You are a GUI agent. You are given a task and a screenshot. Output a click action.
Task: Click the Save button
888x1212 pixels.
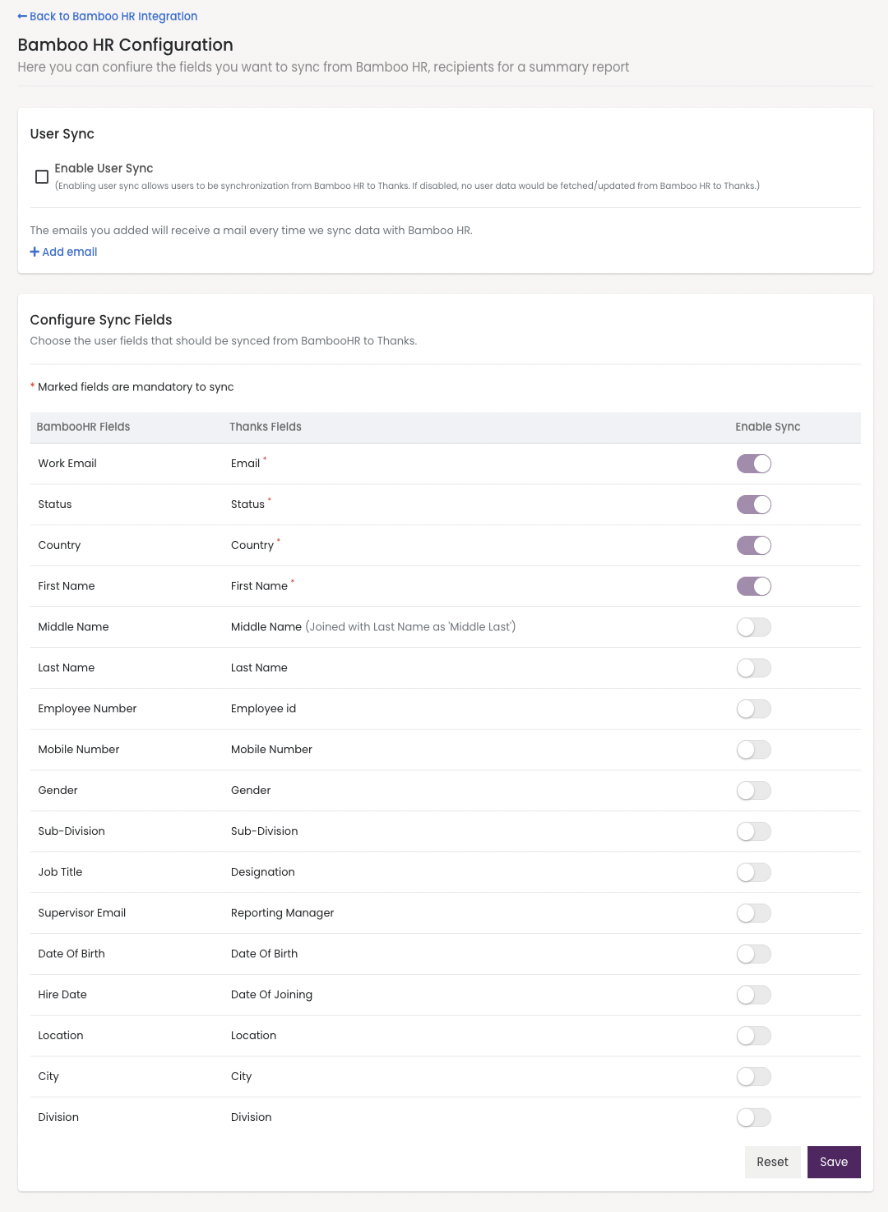click(x=834, y=1162)
